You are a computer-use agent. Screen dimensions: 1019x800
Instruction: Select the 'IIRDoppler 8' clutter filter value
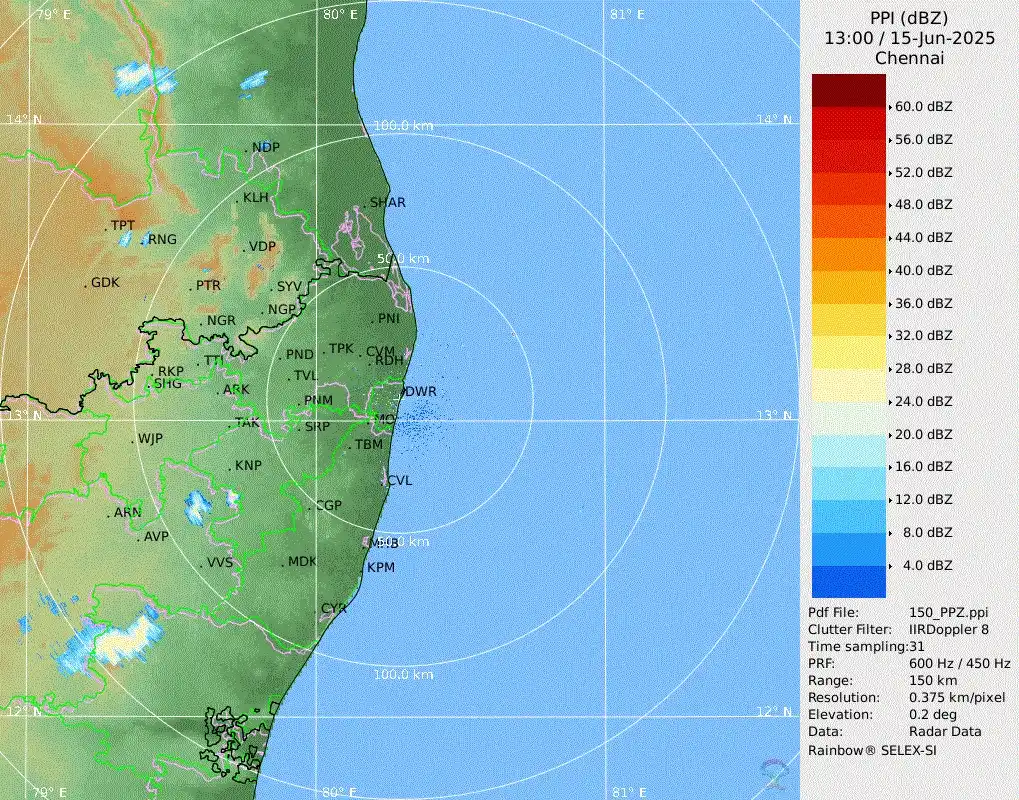click(x=949, y=630)
